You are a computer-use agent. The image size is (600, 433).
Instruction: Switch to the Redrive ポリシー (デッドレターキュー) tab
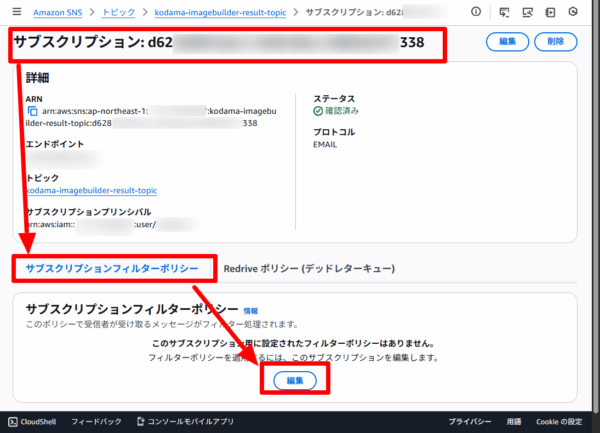point(309,269)
